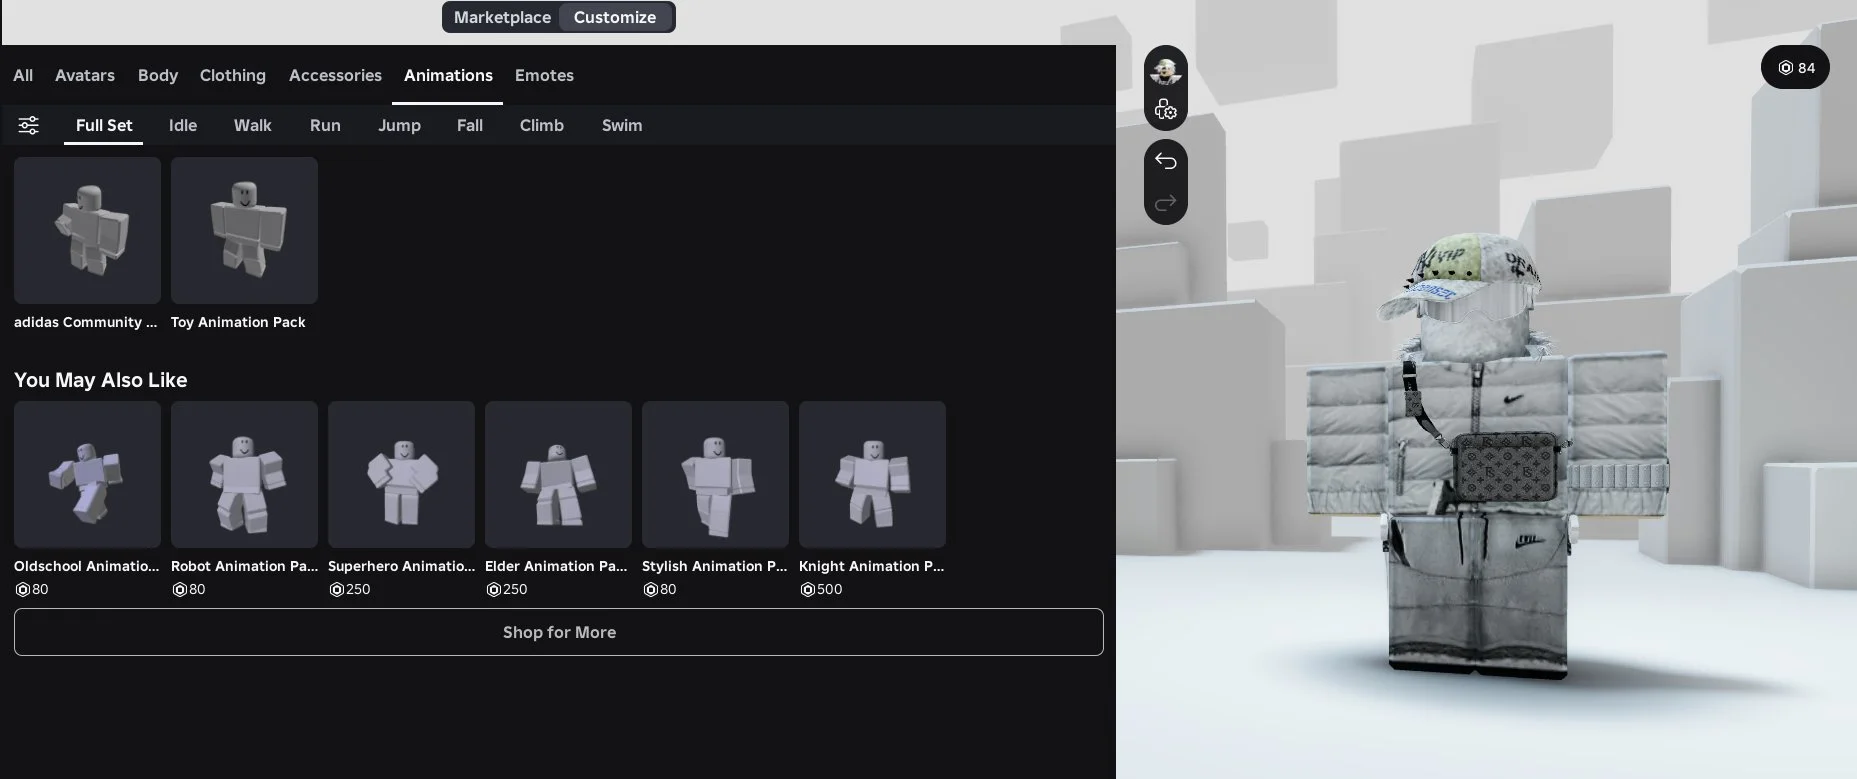The height and width of the screenshot is (779, 1857).
Task: Open the Knight Animation Pack item
Action: 872,475
